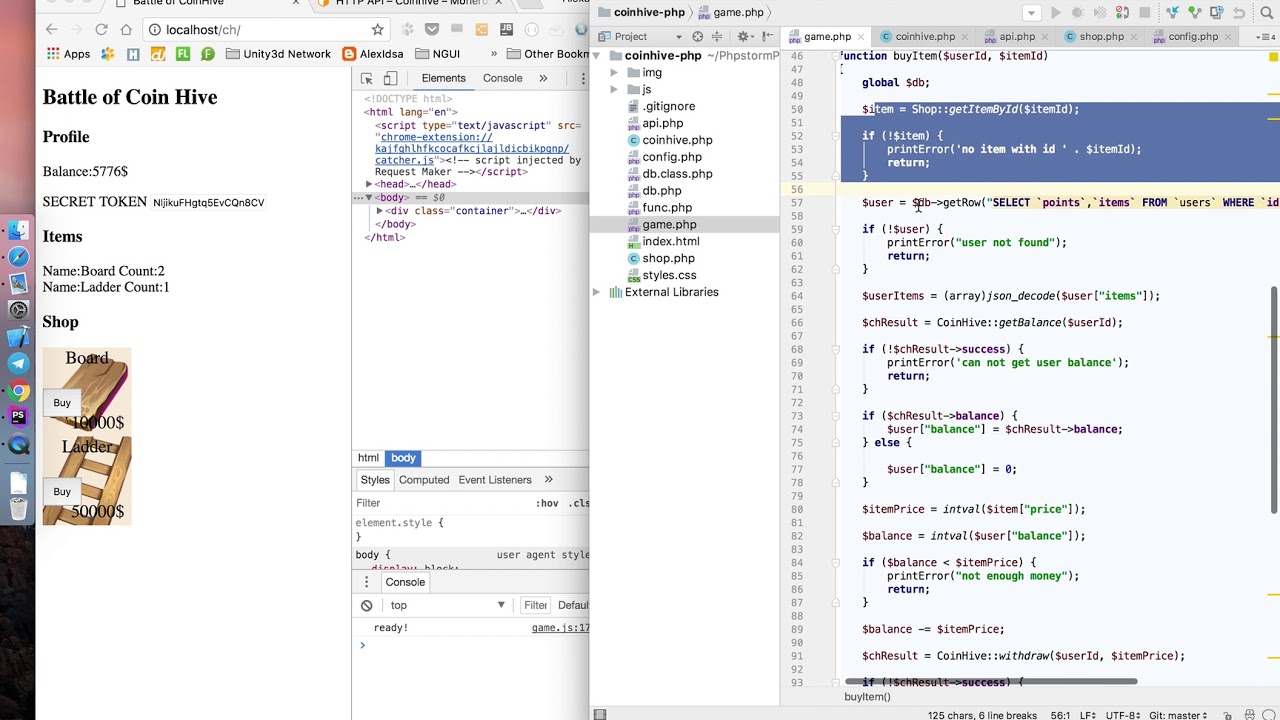Open the top context dropdown in console
The width and height of the screenshot is (1280, 720).
pos(447,605)
